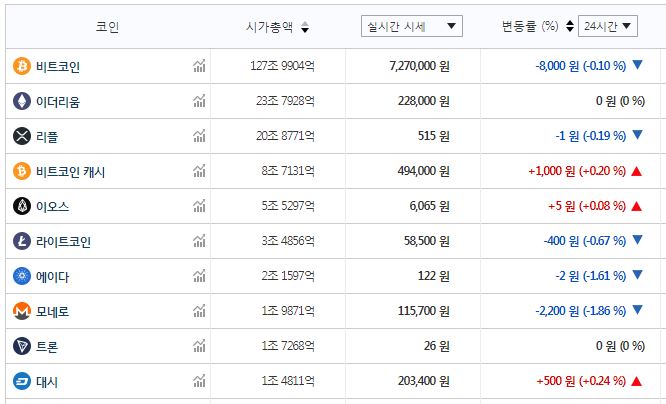Click the Ripple coin logo icon
This screenshot has height=404, width=666.
(21, 136)
